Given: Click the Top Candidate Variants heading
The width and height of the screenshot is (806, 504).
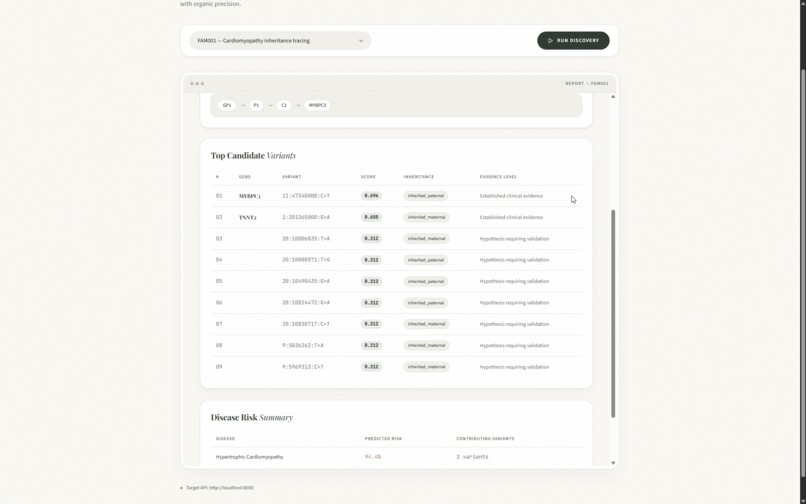Looking at the screenshot, I should pyautogui.click(x=253, y=155).
